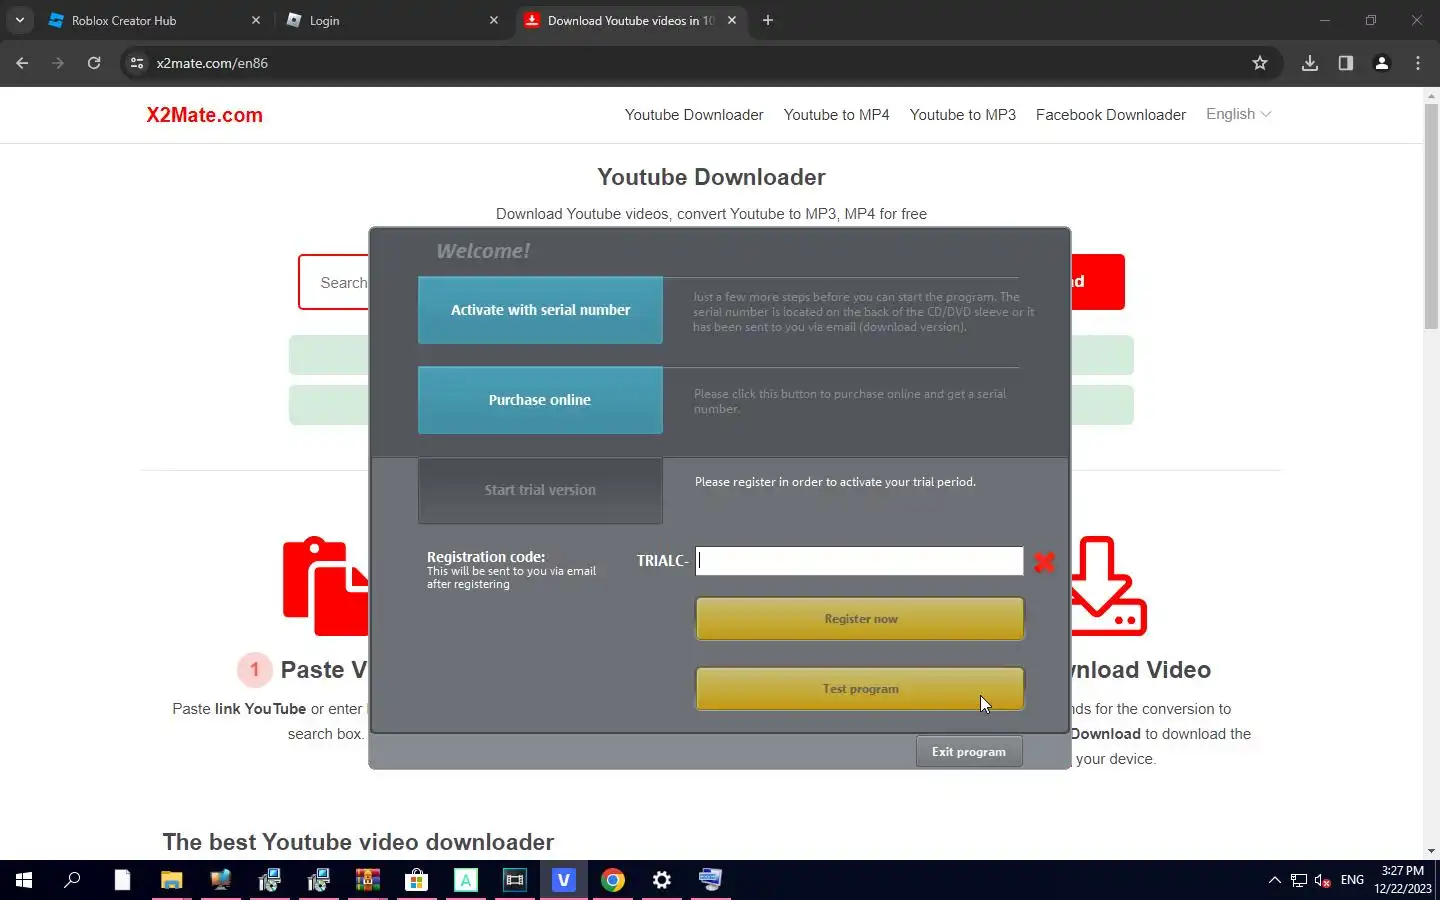
Task: Open the film-strip video app in taskbar
Action: pos(514,880)
